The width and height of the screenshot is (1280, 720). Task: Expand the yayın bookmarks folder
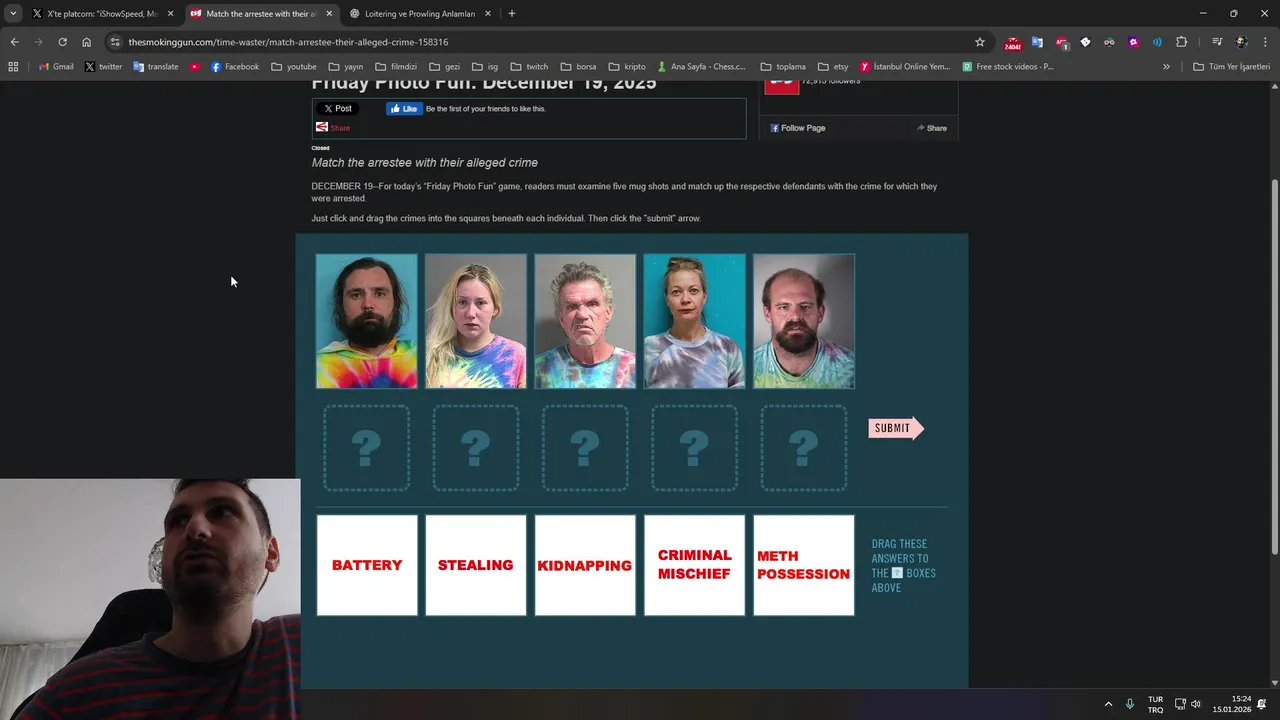pyautogui.click(x=345, y=67)
